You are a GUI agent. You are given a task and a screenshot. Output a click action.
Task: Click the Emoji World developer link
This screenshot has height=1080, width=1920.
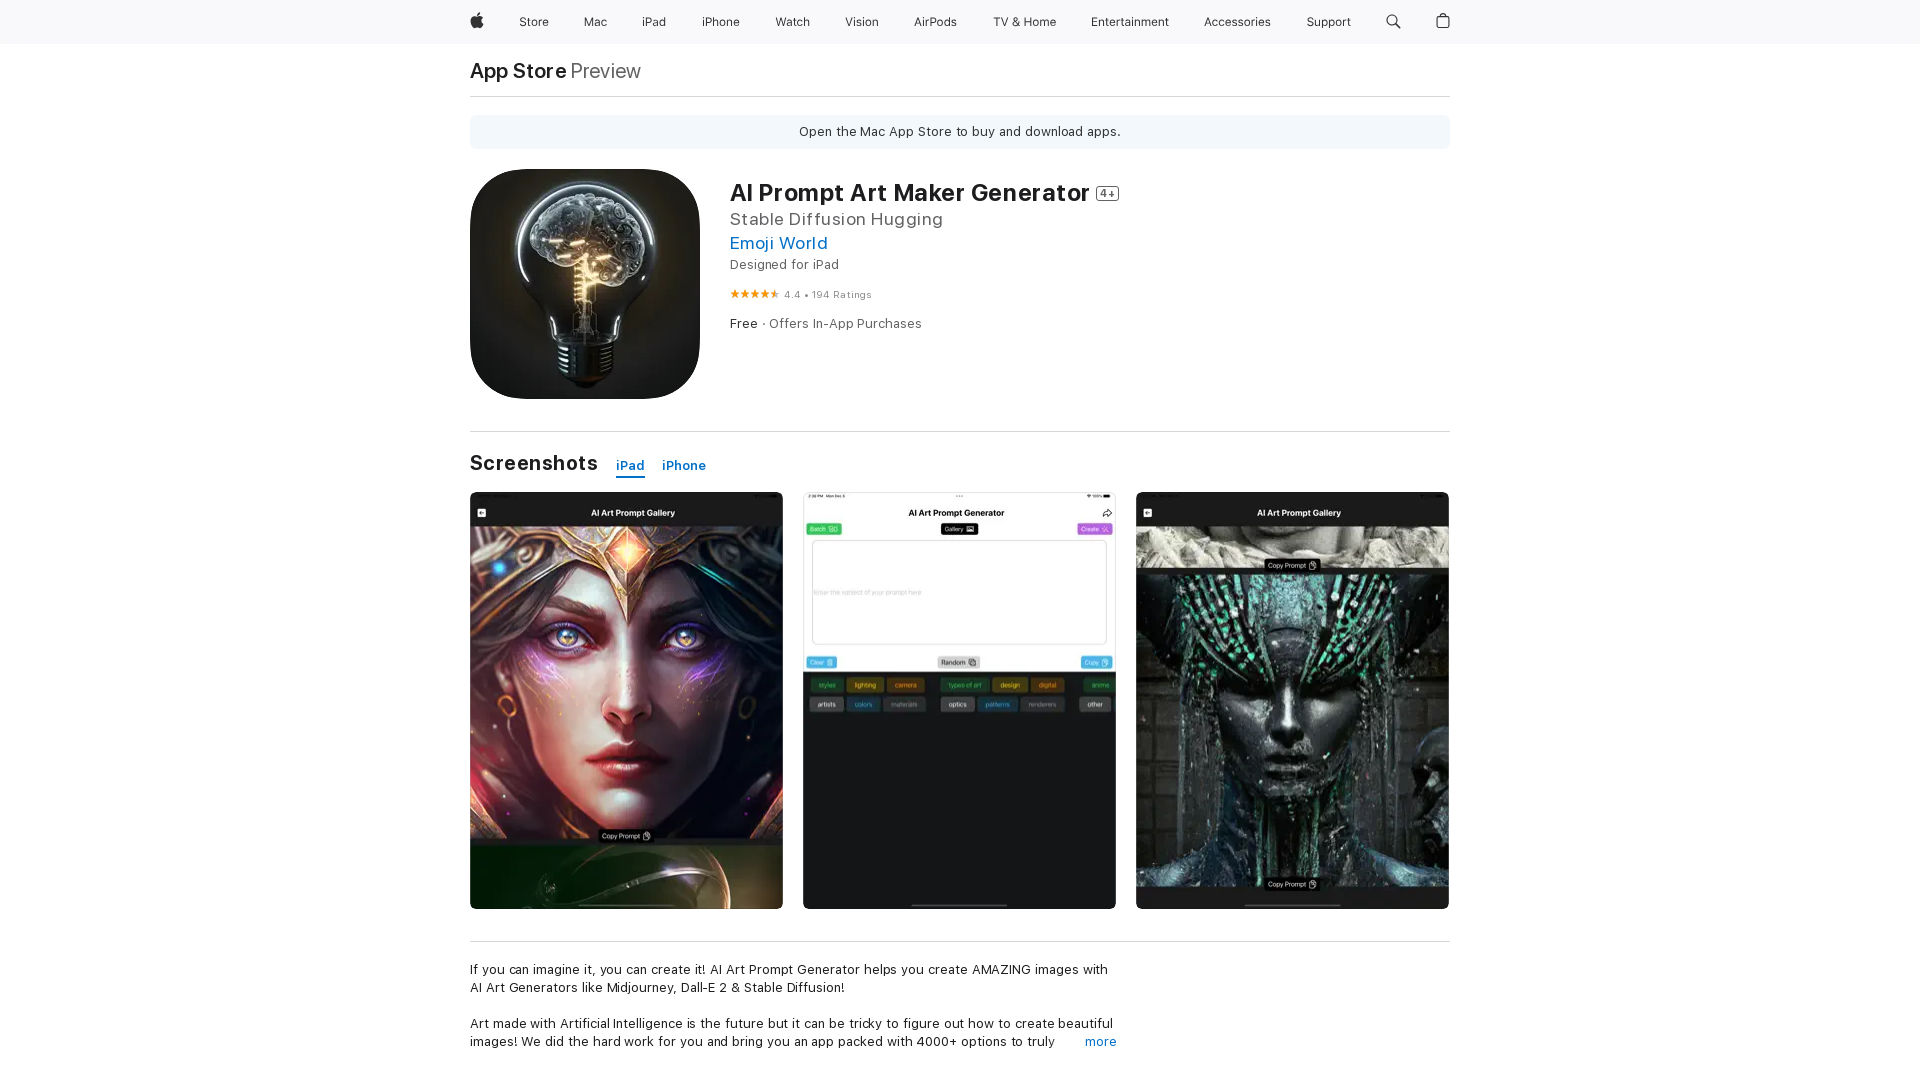pyautogui.click(x=778, y=243)
